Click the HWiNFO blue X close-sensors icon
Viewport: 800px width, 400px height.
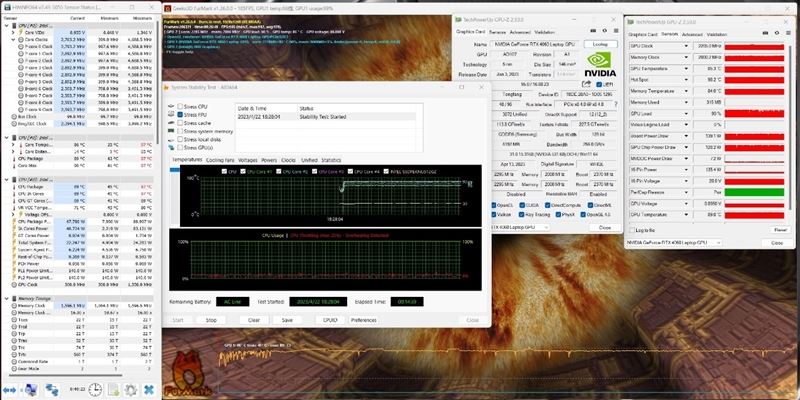[x=148, y=390]
